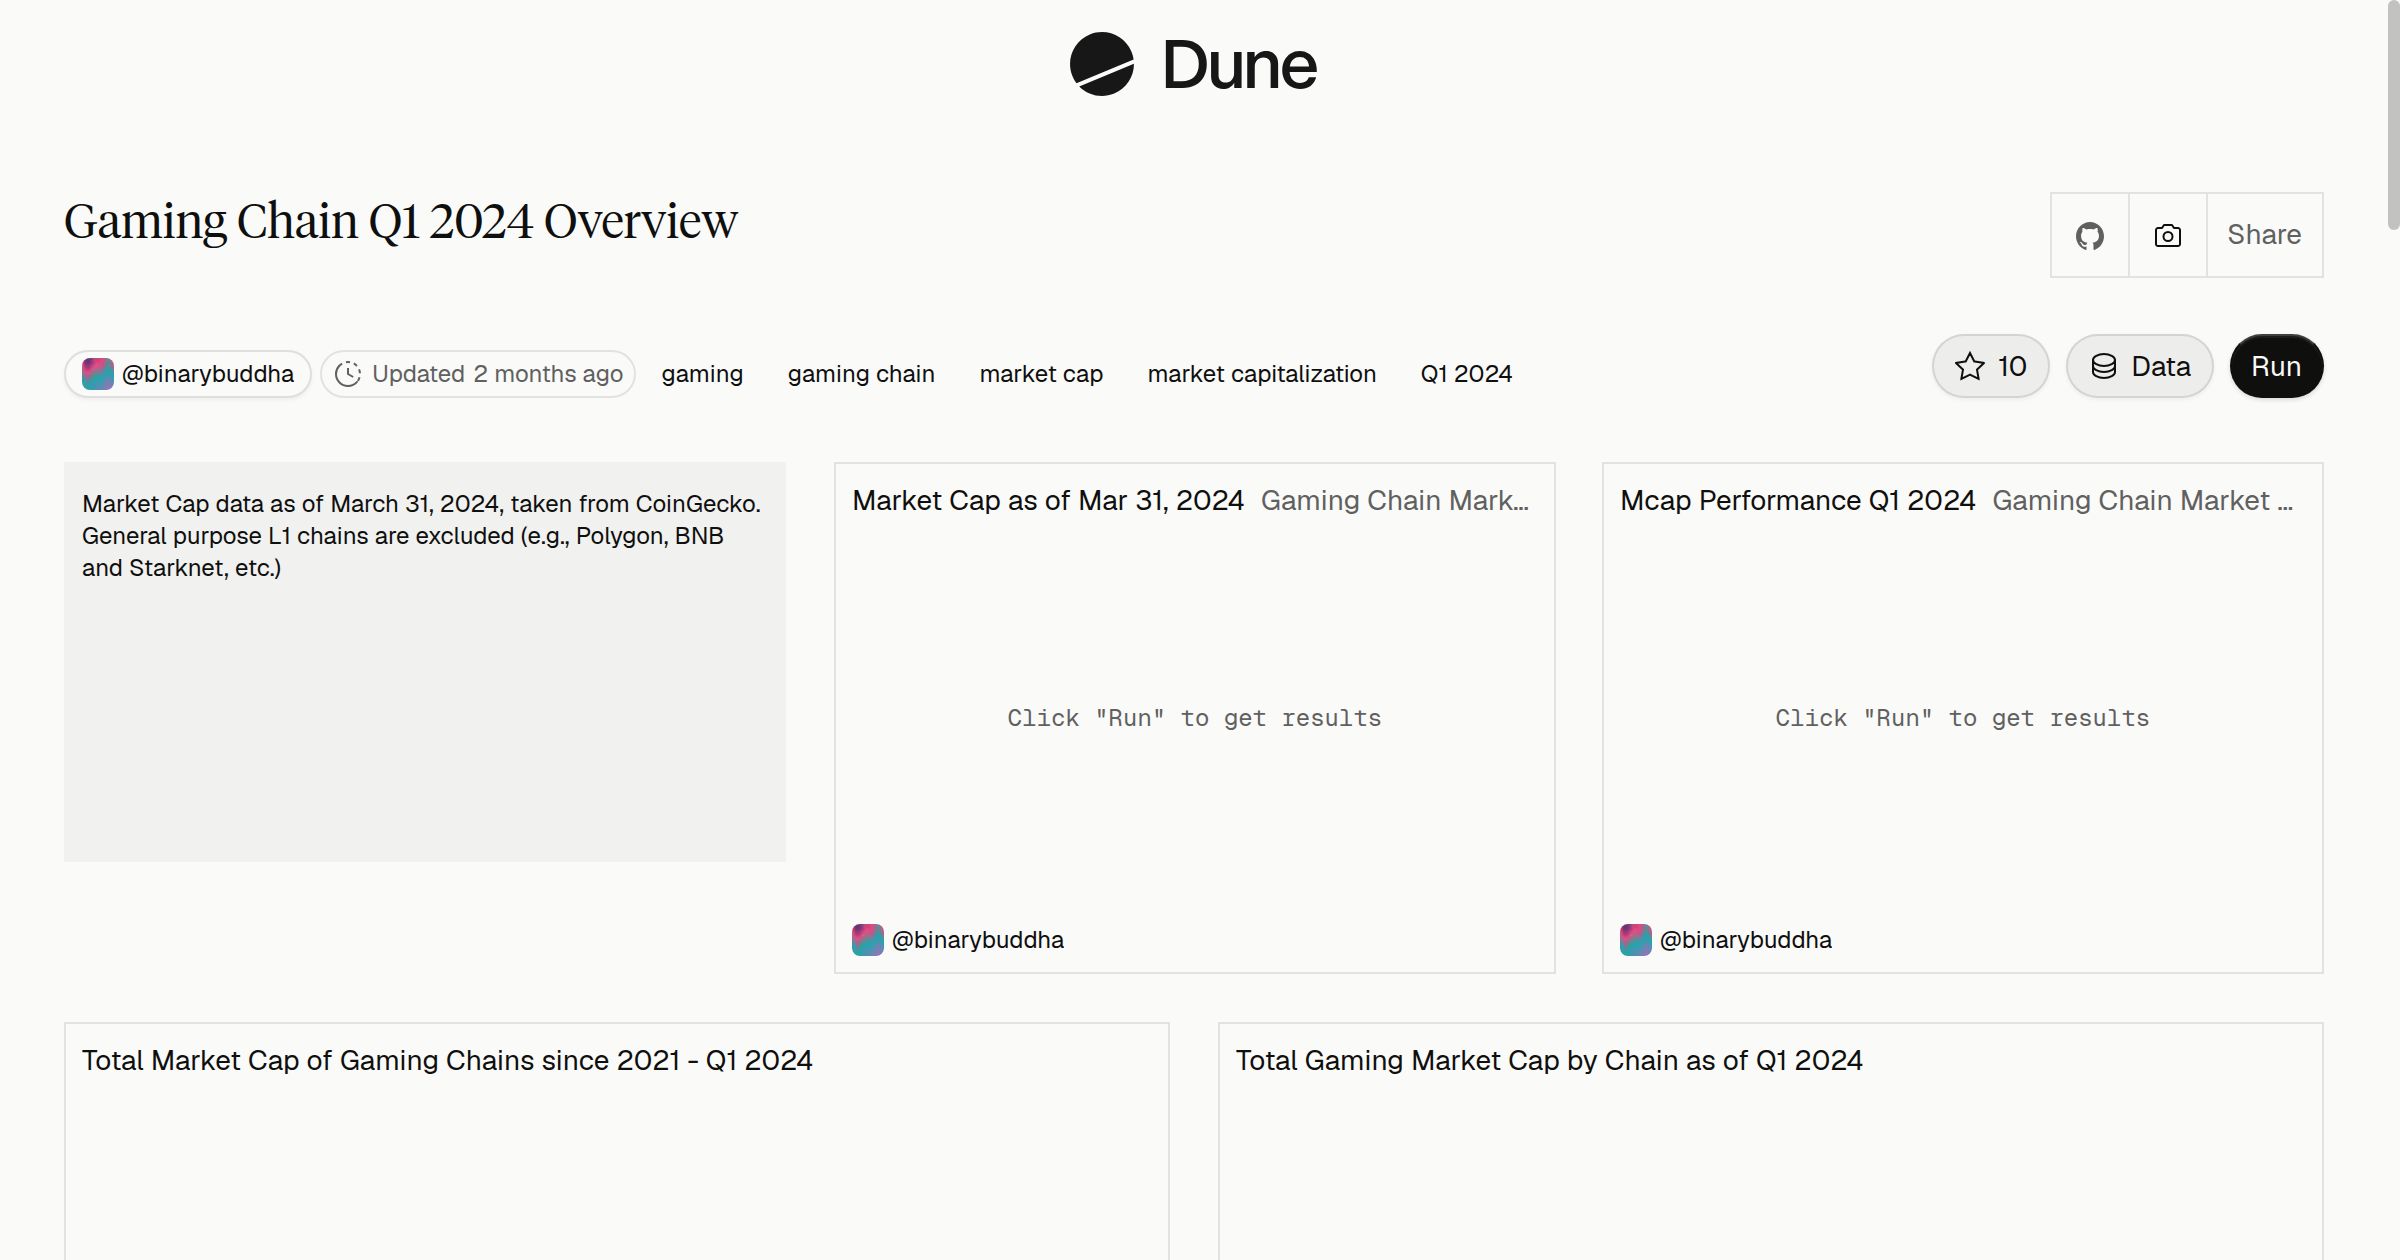The image size is (2400, 1260).
Task: Open the Market Cap as of Mar 31, 2024 title
Action: pyautogui.click(x=1048, y=500)
